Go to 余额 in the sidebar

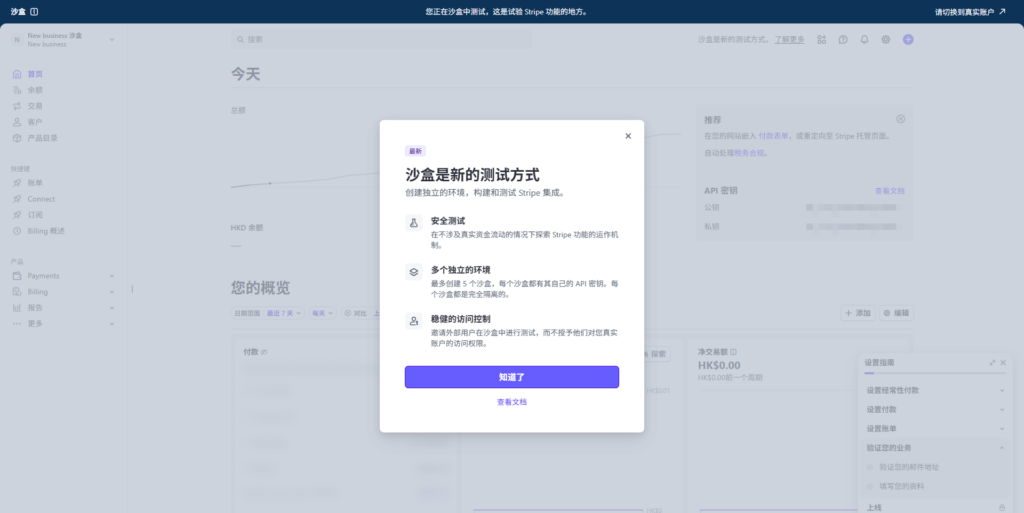click(x=35, y=90)
